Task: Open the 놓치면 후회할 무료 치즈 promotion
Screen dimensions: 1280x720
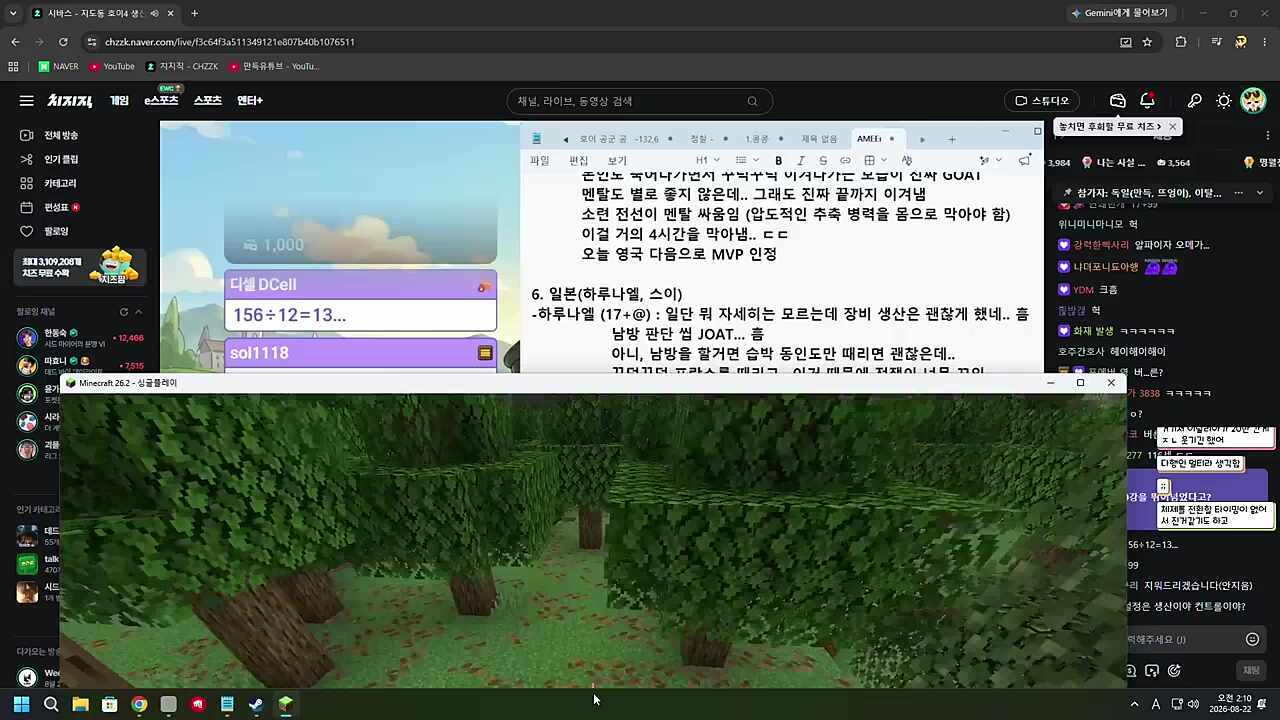Action: 1110,127
